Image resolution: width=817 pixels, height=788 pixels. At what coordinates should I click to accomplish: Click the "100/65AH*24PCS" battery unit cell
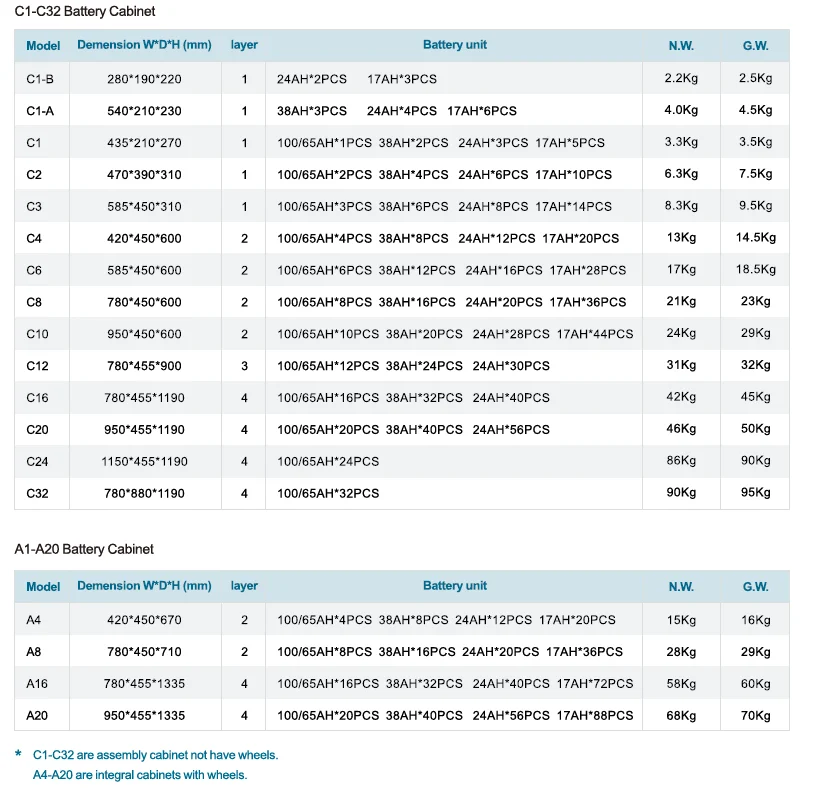pos(328,461)
